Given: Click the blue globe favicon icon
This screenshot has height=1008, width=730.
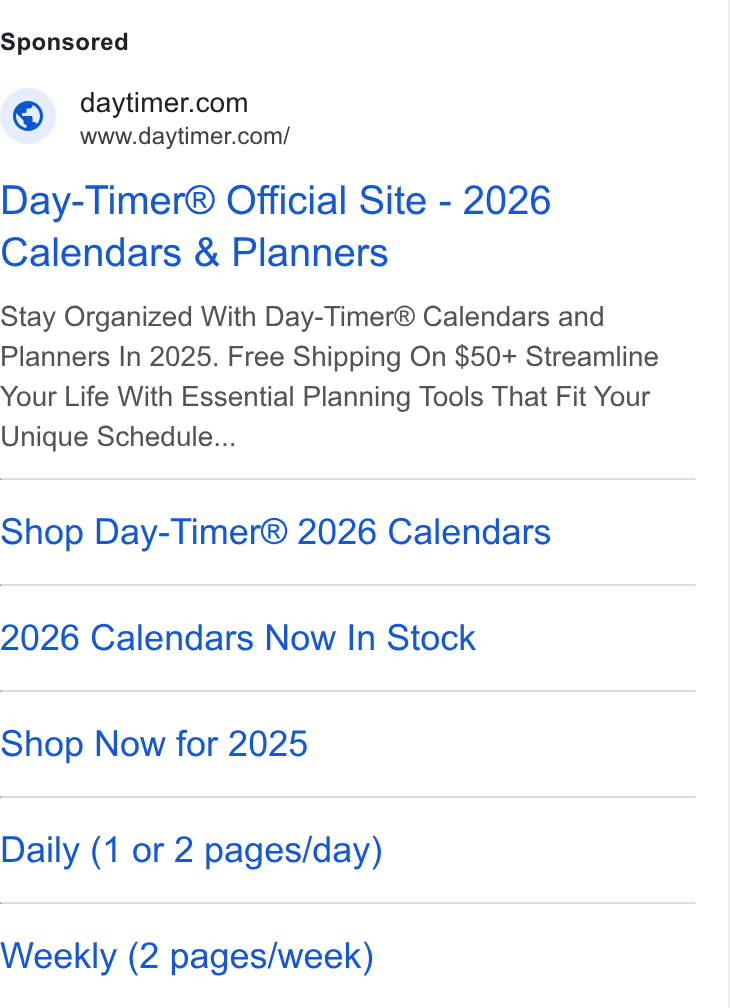Looking at the screenshot, I should pos(28,116).
